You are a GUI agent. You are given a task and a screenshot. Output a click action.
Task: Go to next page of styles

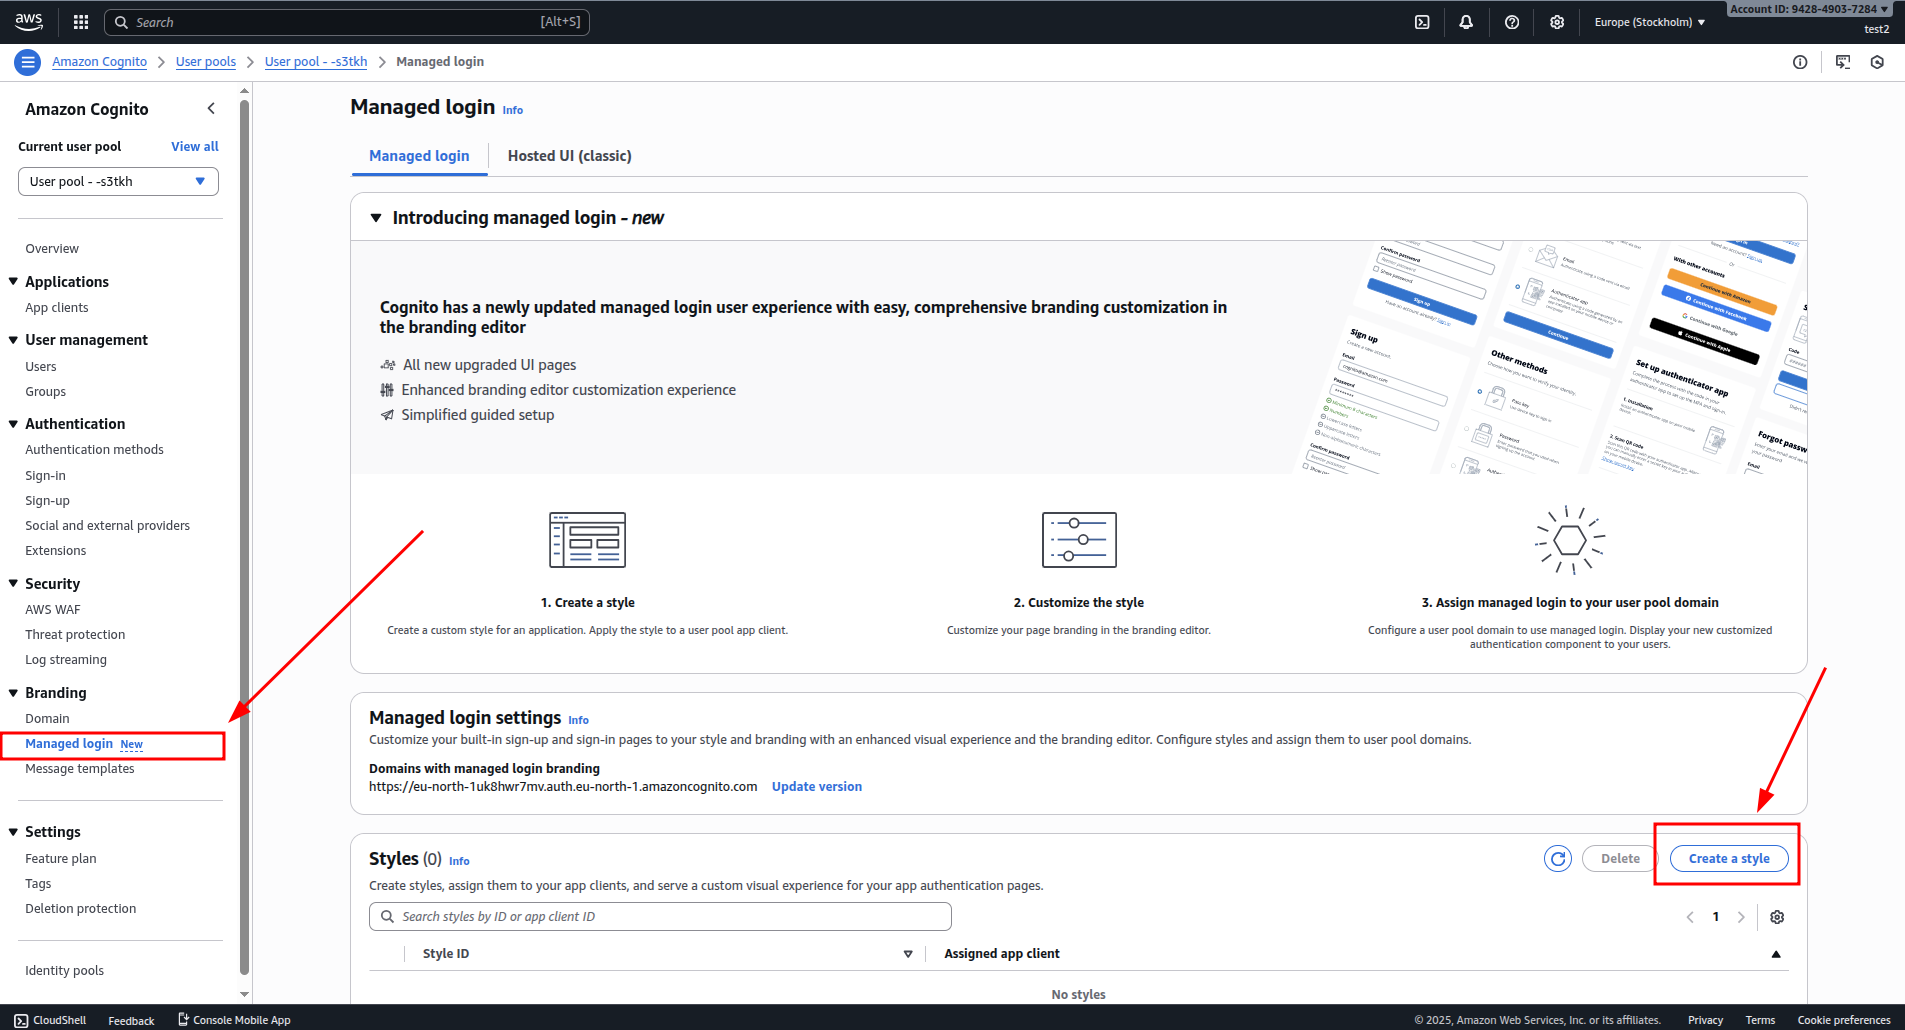pyautogui.click(x=1741, y=917)
